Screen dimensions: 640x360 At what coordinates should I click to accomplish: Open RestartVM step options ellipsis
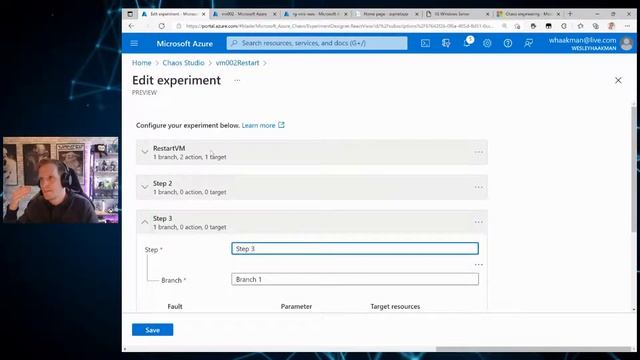click(x=479, y=152)
